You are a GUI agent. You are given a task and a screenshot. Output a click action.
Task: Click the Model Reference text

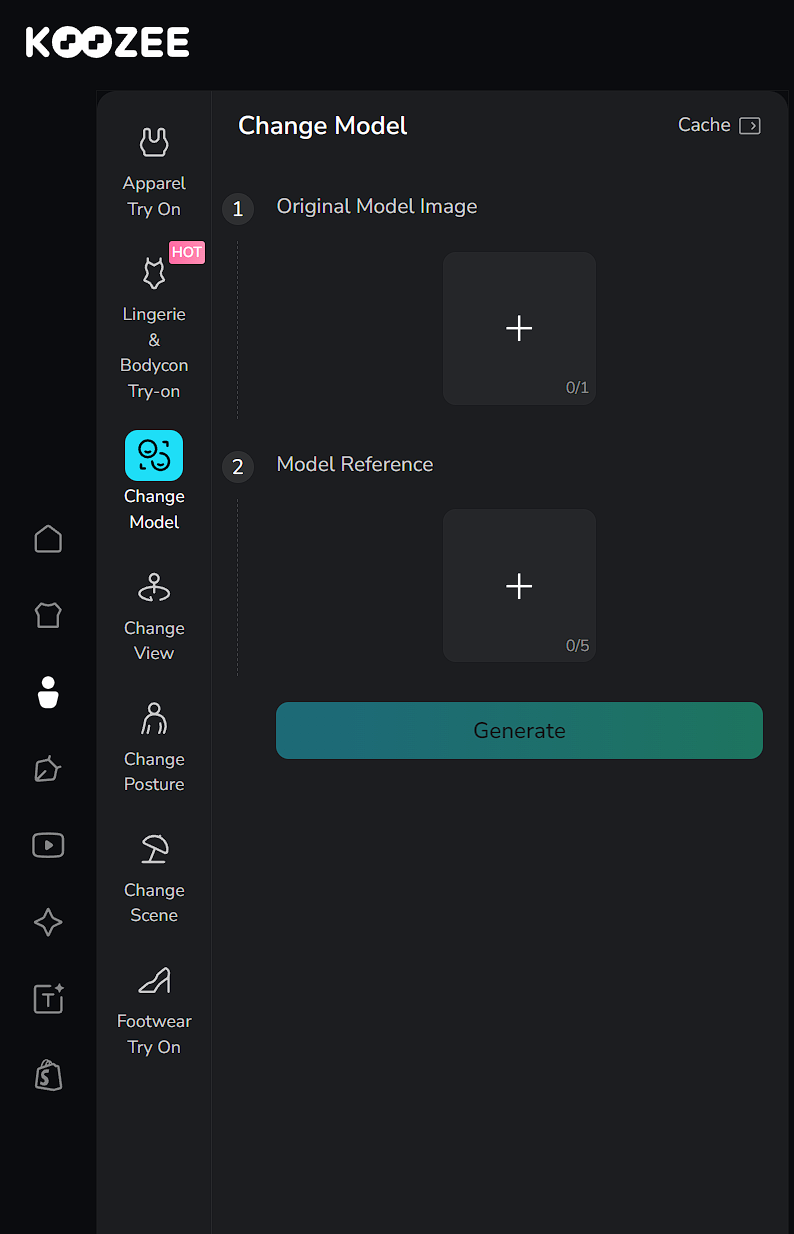pos(355,464)
